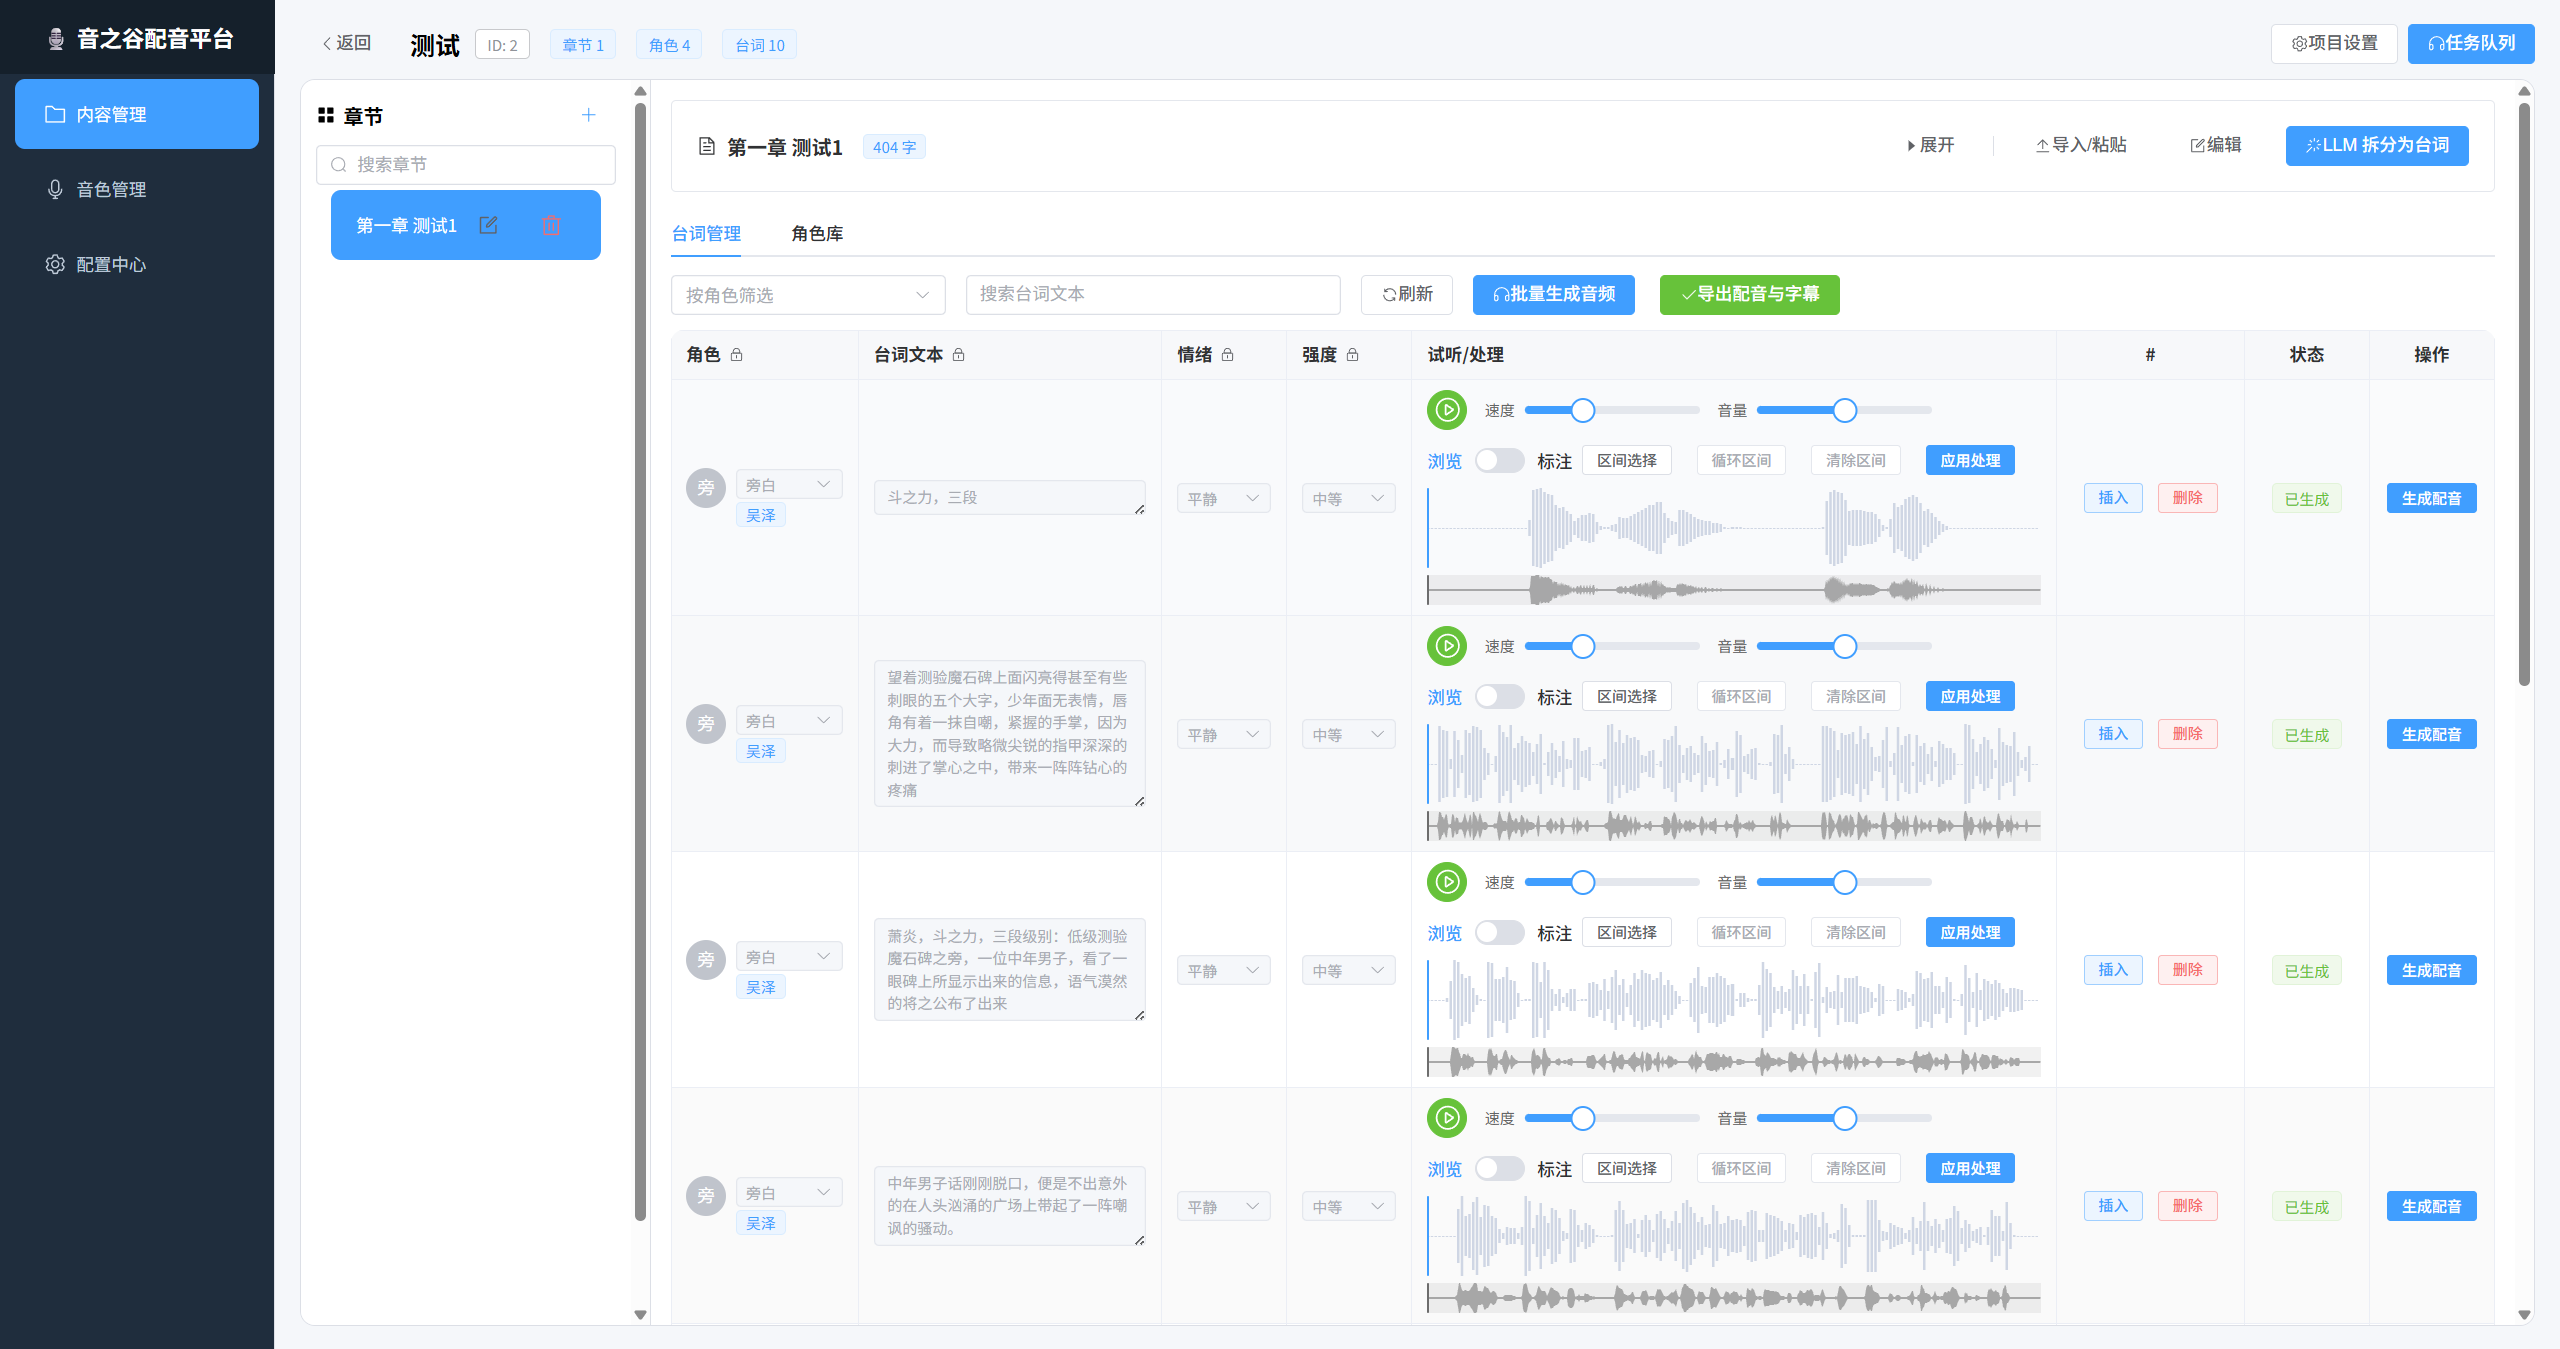Click the 批量生成音频 button
The image size is (2560, 1349).
1553,294
